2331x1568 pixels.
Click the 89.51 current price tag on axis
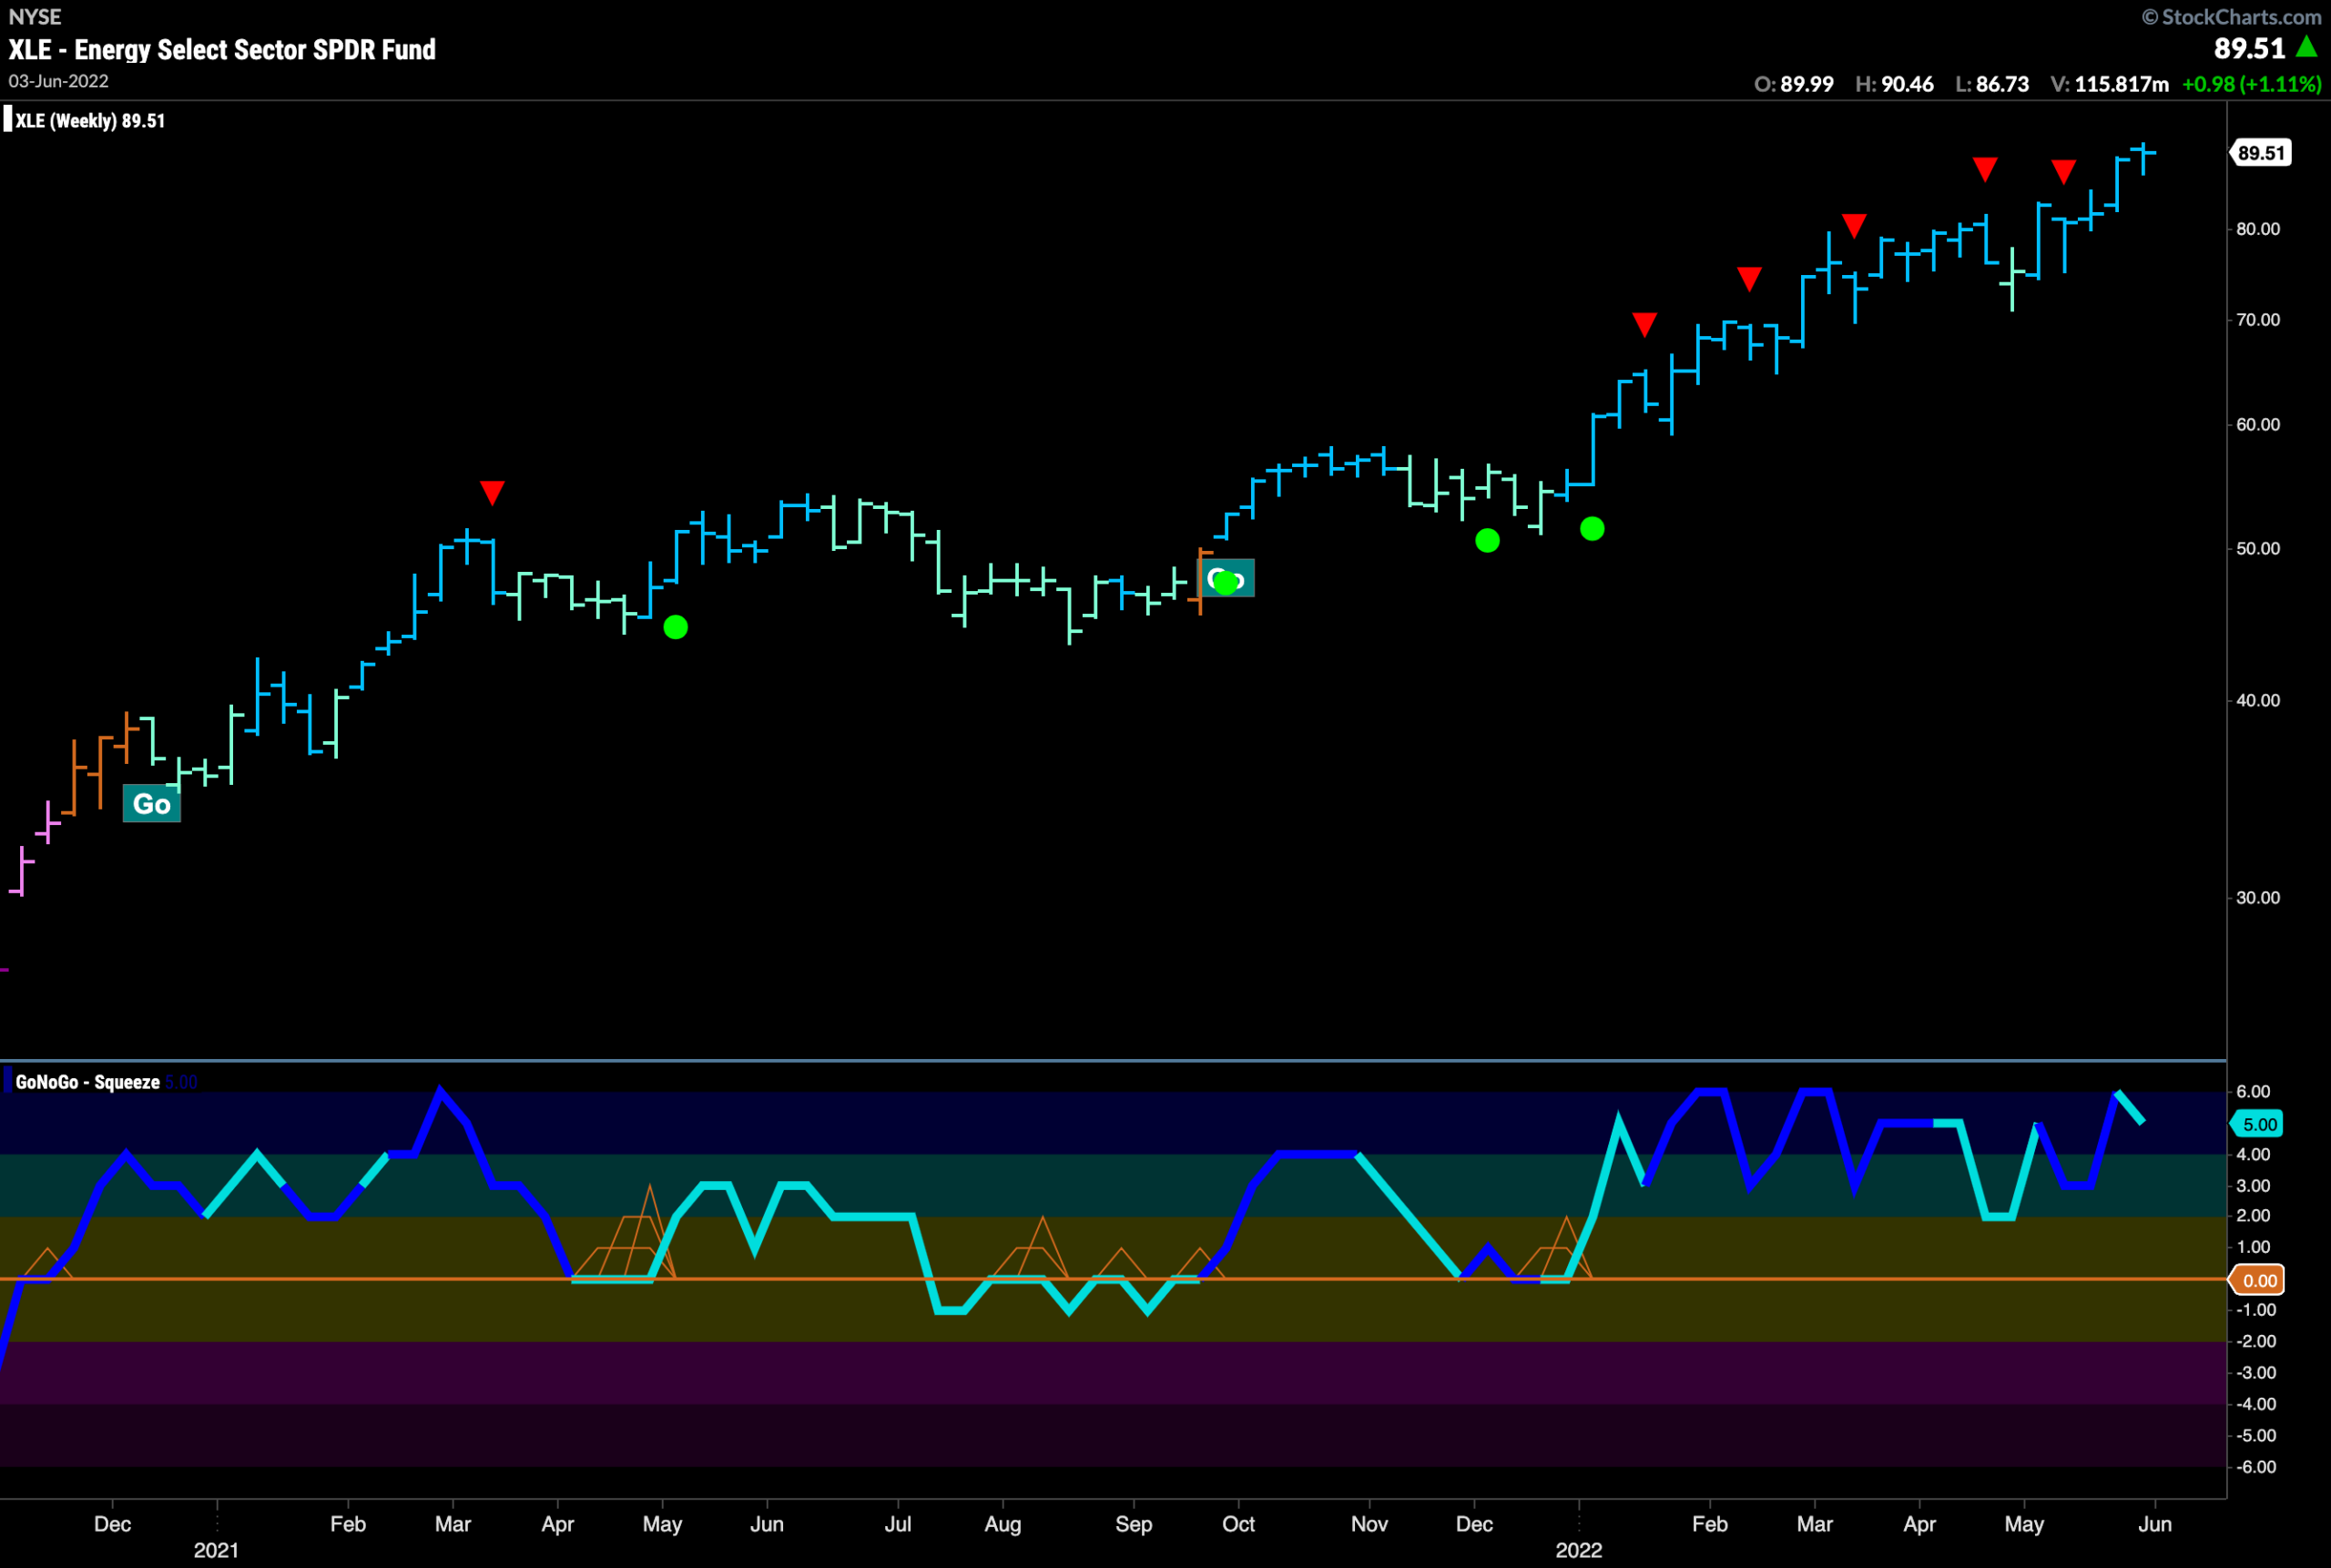click(x=2261, y=153)
